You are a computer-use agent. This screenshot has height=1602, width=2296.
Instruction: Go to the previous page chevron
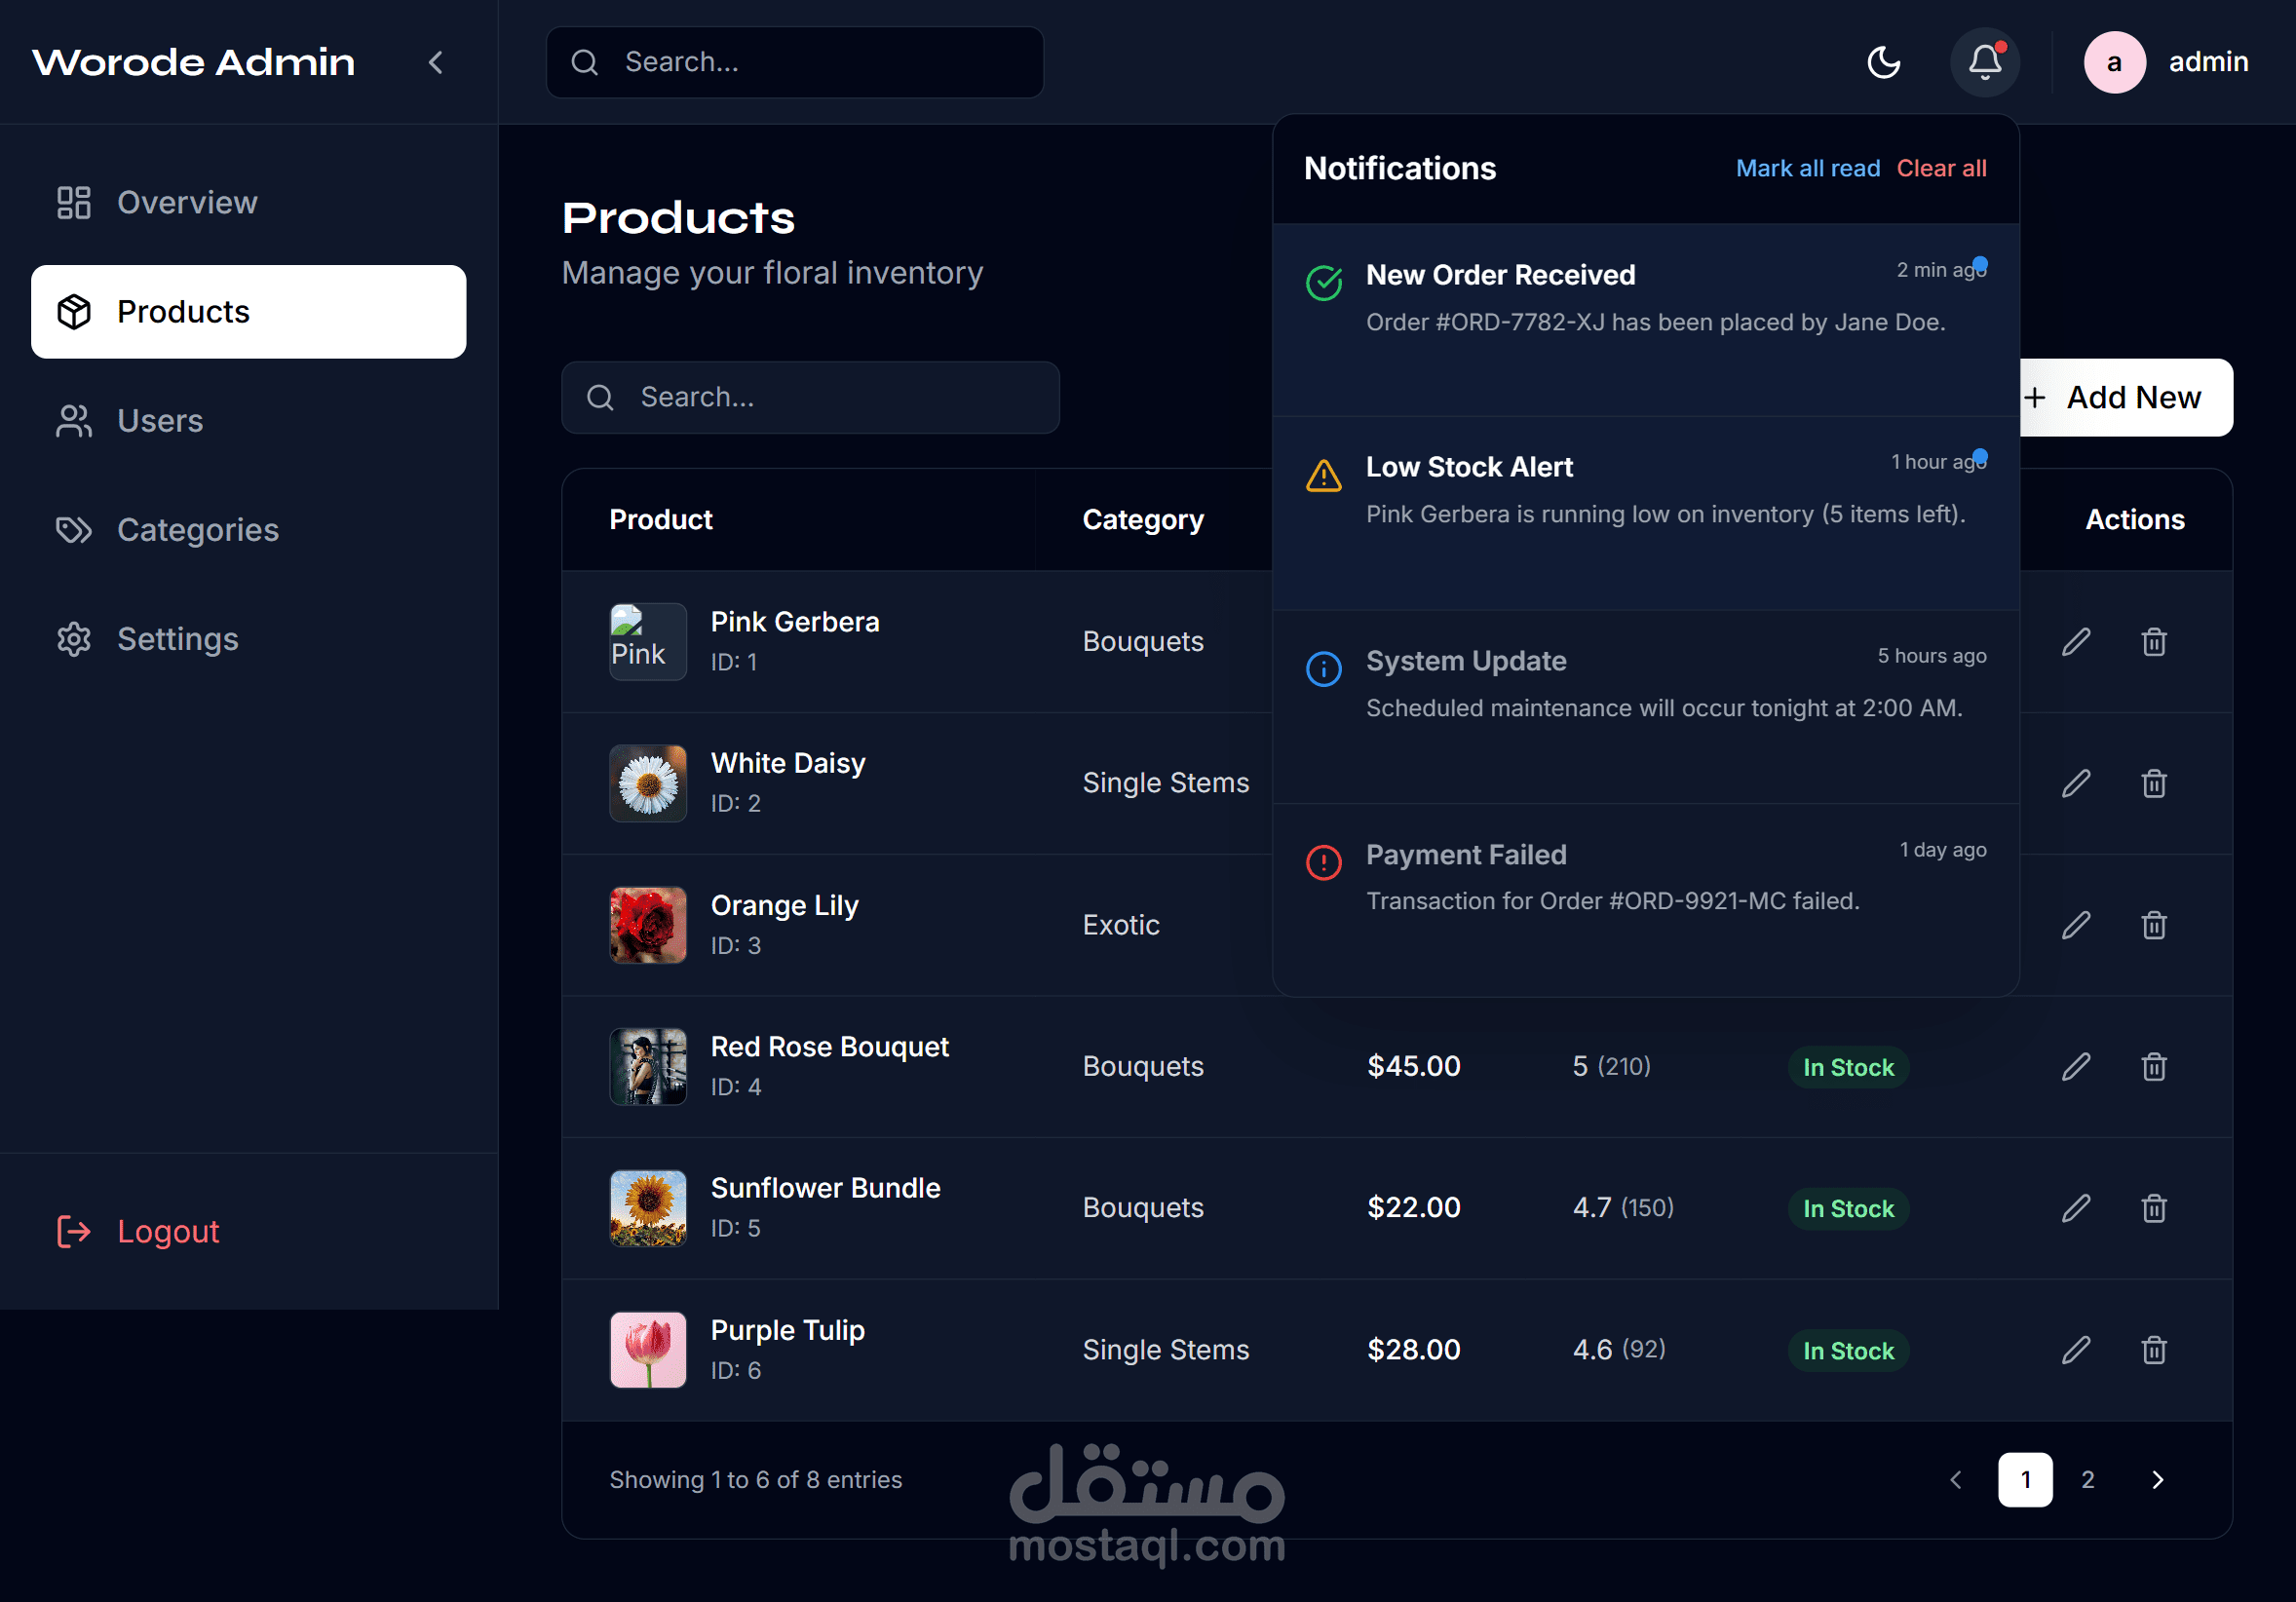1956,1479
